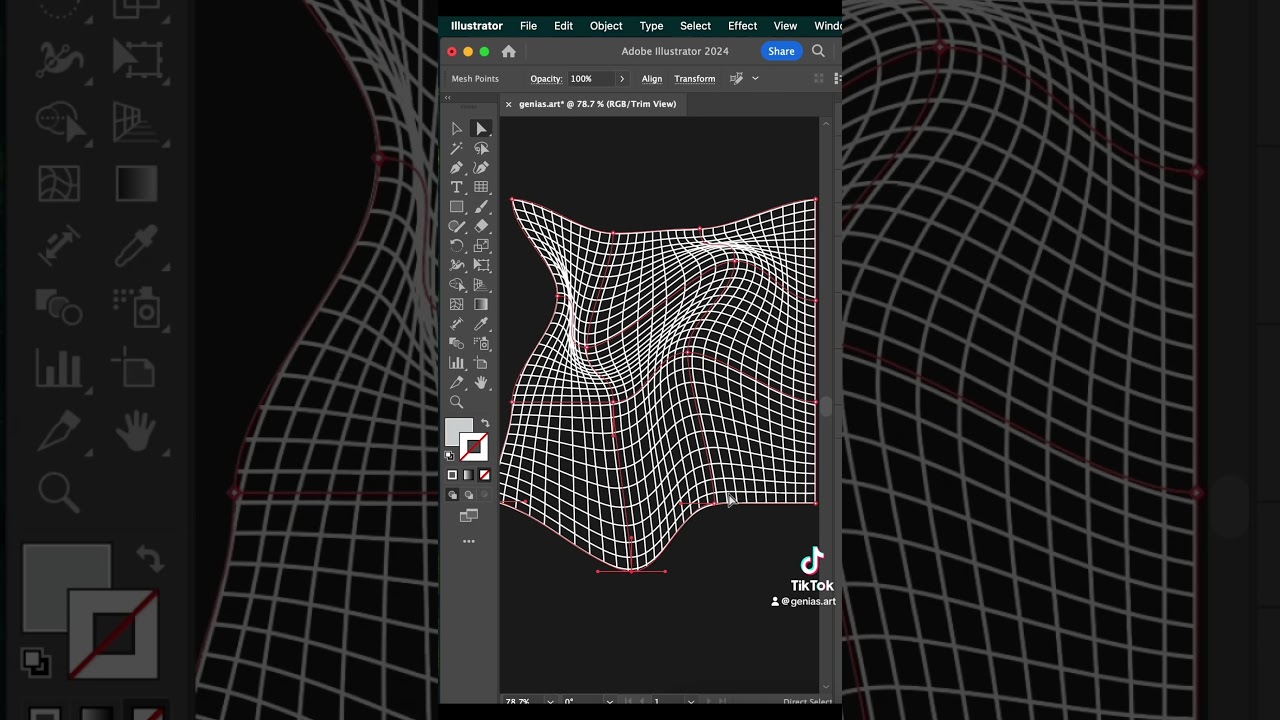Select the Direct Selection tool

[481, 128]
